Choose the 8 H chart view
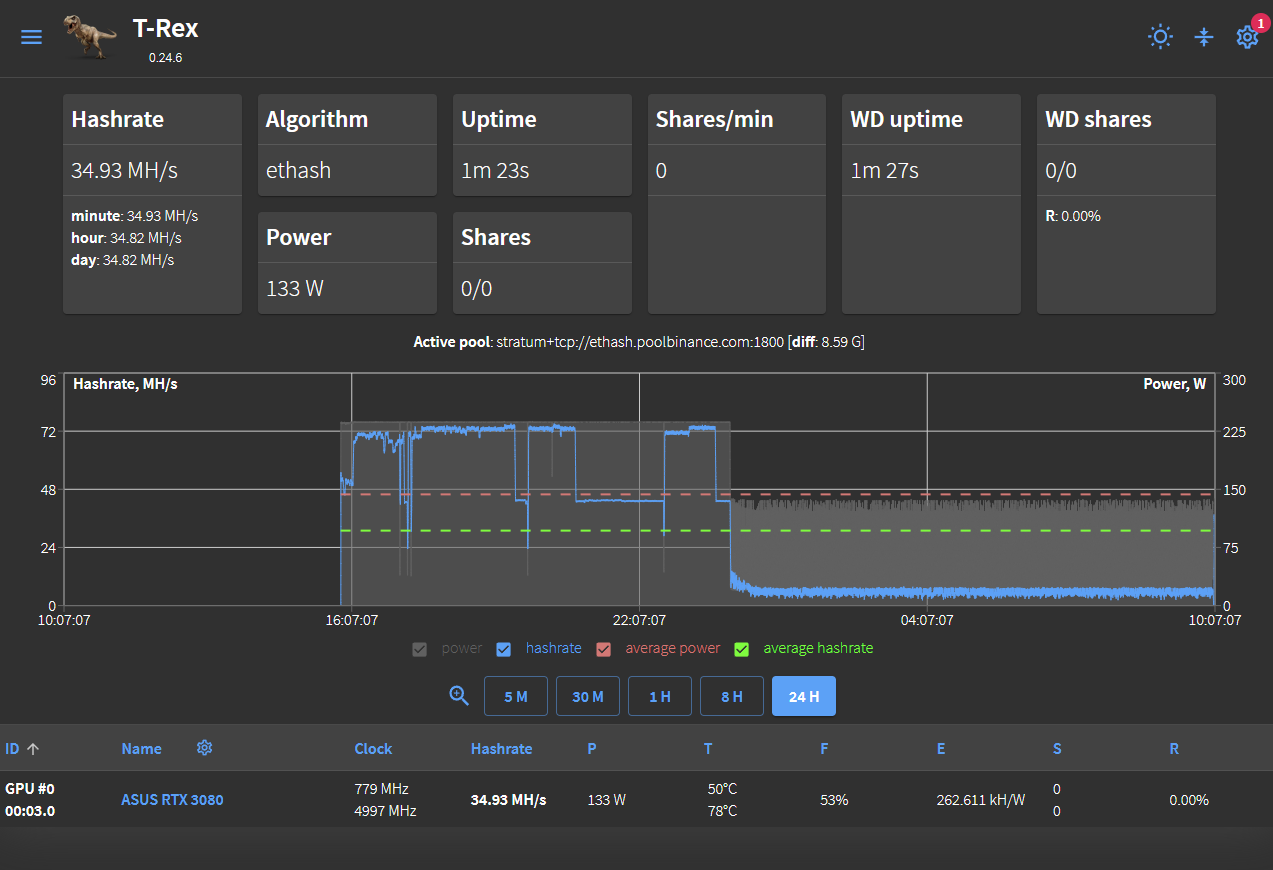This screenshot has height=870, width=1273. coord(732,695)
